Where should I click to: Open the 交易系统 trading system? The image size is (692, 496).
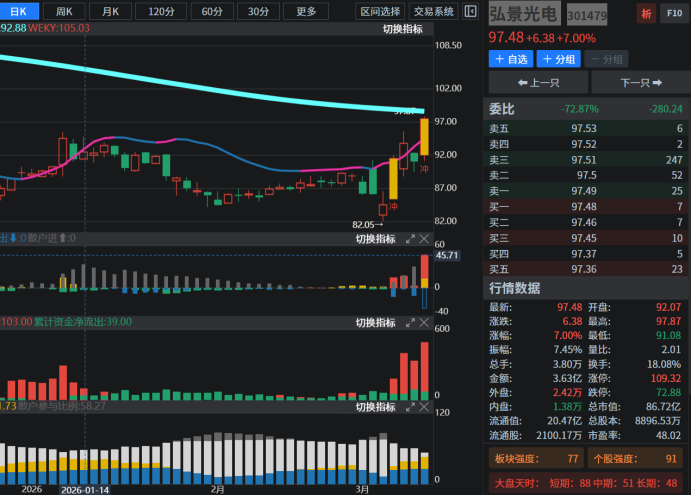coord(433,12)
